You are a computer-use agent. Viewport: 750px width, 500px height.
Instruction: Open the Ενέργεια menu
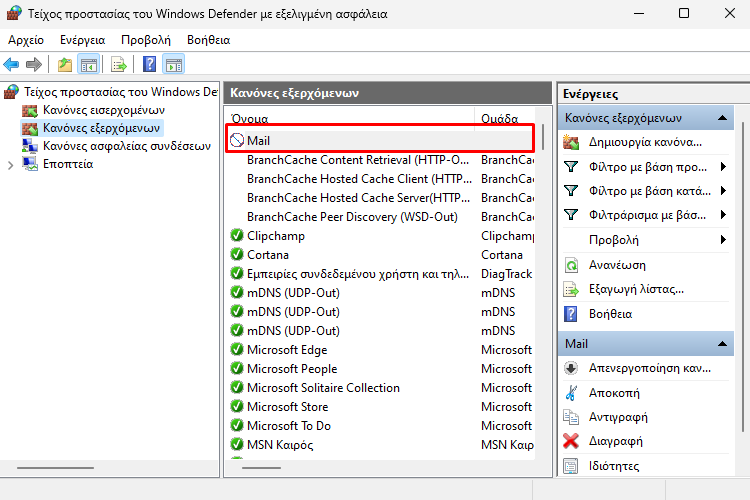pyautogui.click(x=82, y=40)
